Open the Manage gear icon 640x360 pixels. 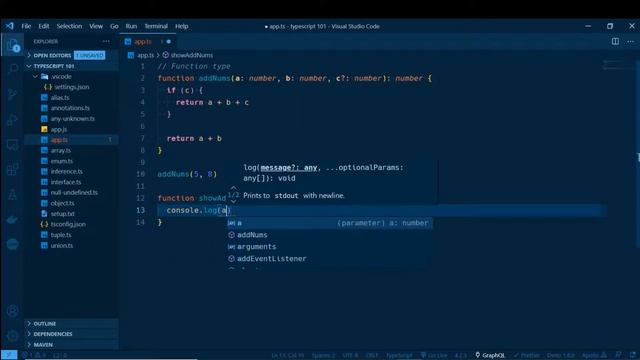[13, 336]
